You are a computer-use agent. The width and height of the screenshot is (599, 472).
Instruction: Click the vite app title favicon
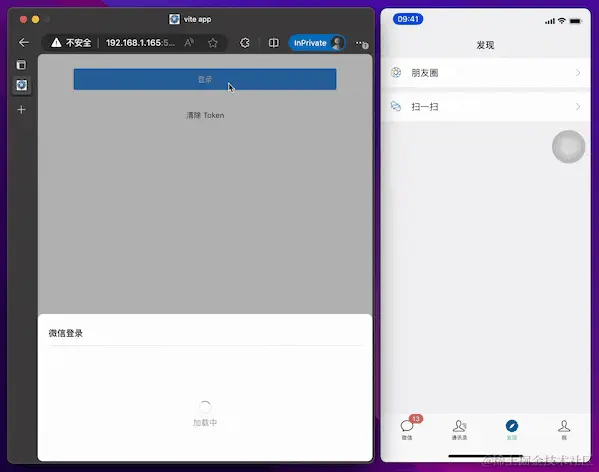pyautogui.click(x=174, y=19)
